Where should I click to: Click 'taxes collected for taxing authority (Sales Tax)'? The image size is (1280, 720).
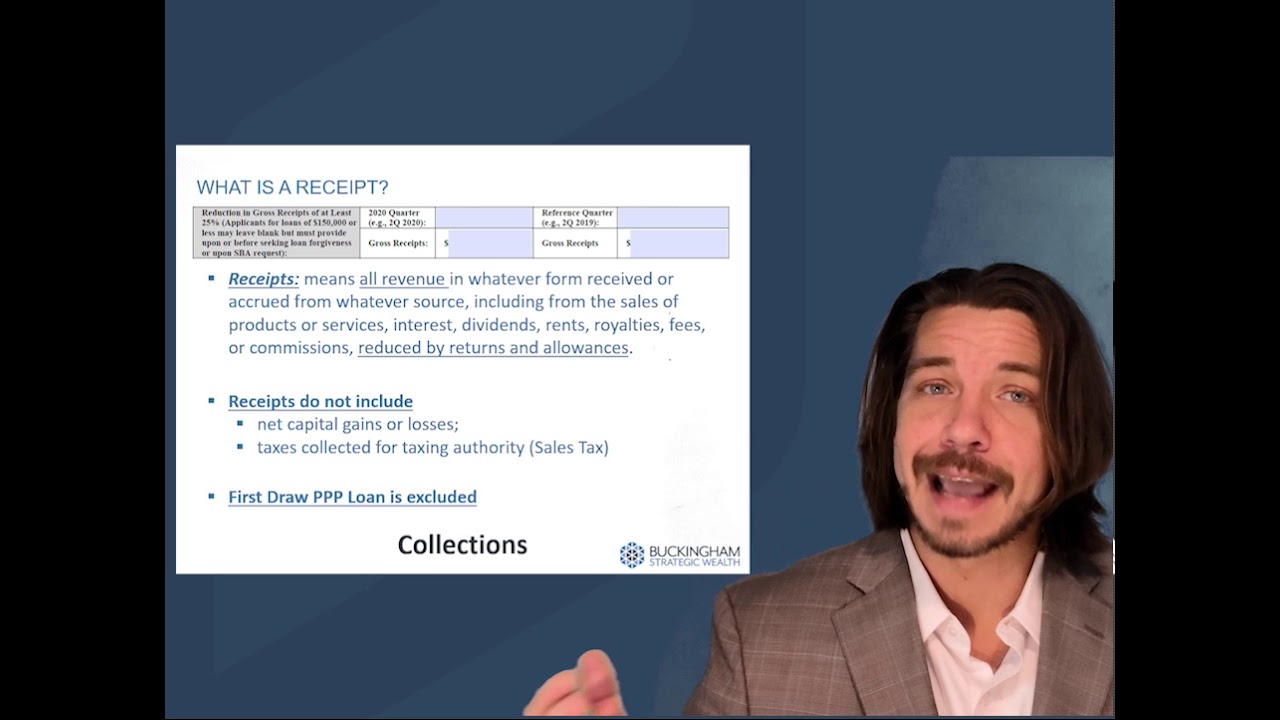(x=433, y=448)
